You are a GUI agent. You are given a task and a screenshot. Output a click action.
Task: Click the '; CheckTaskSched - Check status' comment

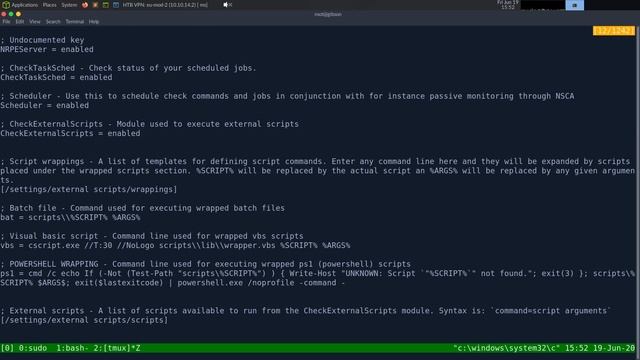[x=128, y=68]
